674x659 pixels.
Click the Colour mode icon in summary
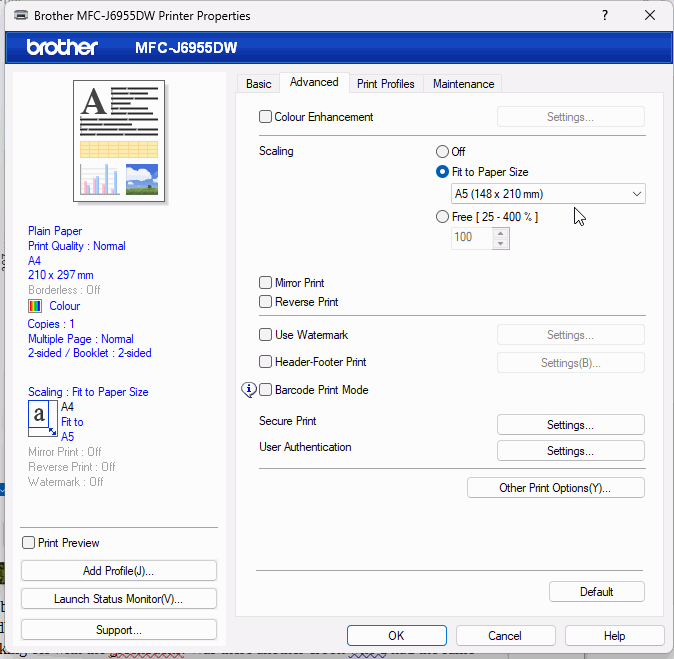click(x=35, y=306)
